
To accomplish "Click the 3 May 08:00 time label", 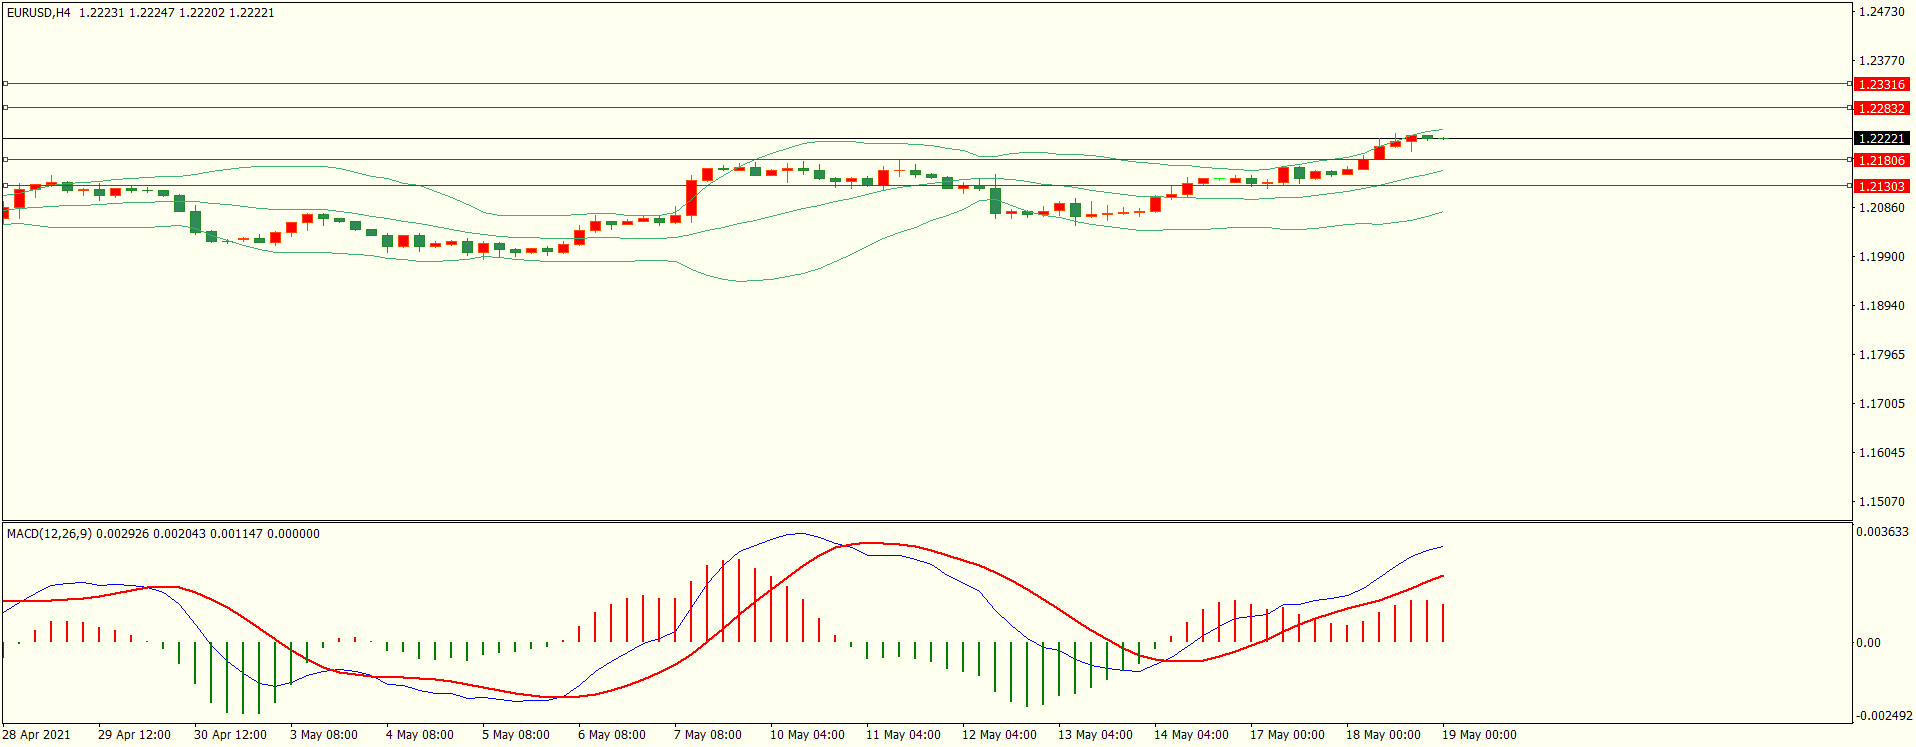I will click(x=324, y=735).
